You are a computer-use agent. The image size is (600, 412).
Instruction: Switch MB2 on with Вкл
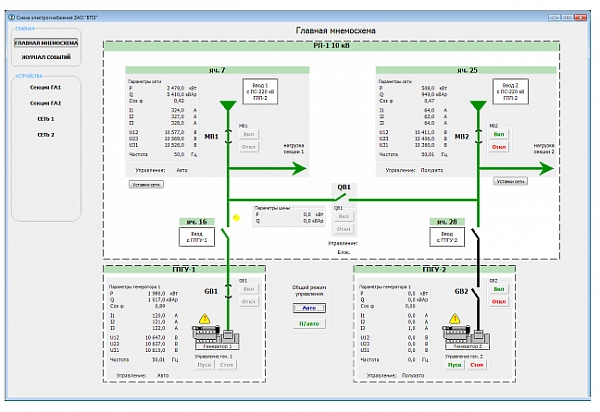(x=499, y=133)
